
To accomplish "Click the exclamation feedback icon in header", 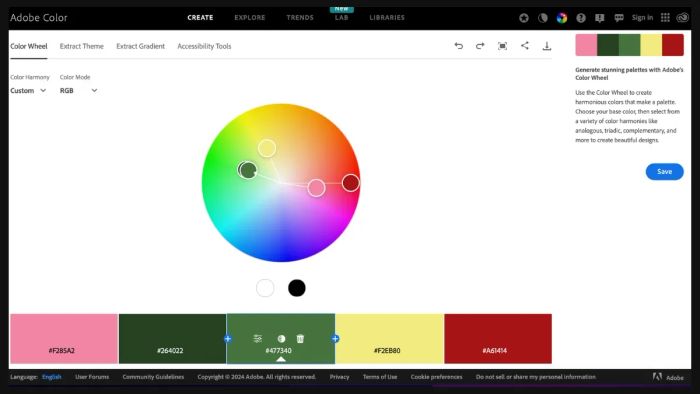I will 600,18.
